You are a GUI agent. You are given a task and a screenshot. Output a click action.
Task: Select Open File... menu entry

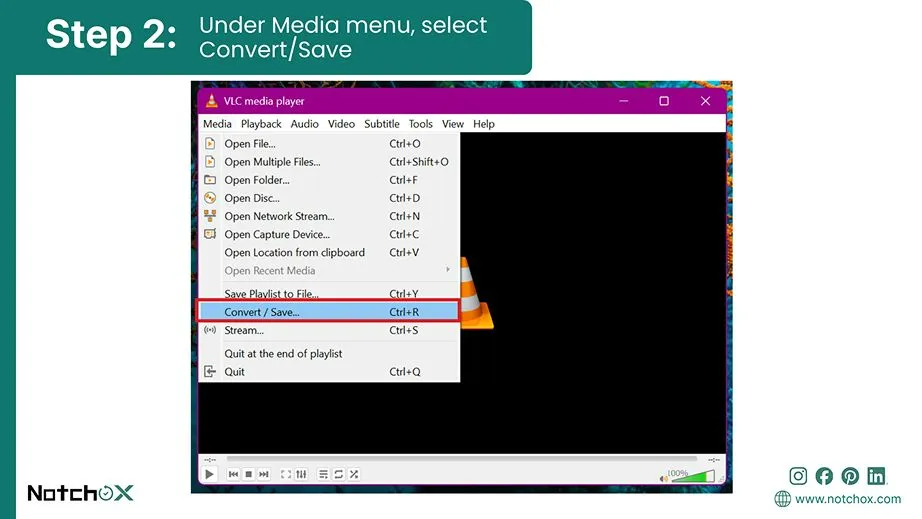[x=329, y=143]
